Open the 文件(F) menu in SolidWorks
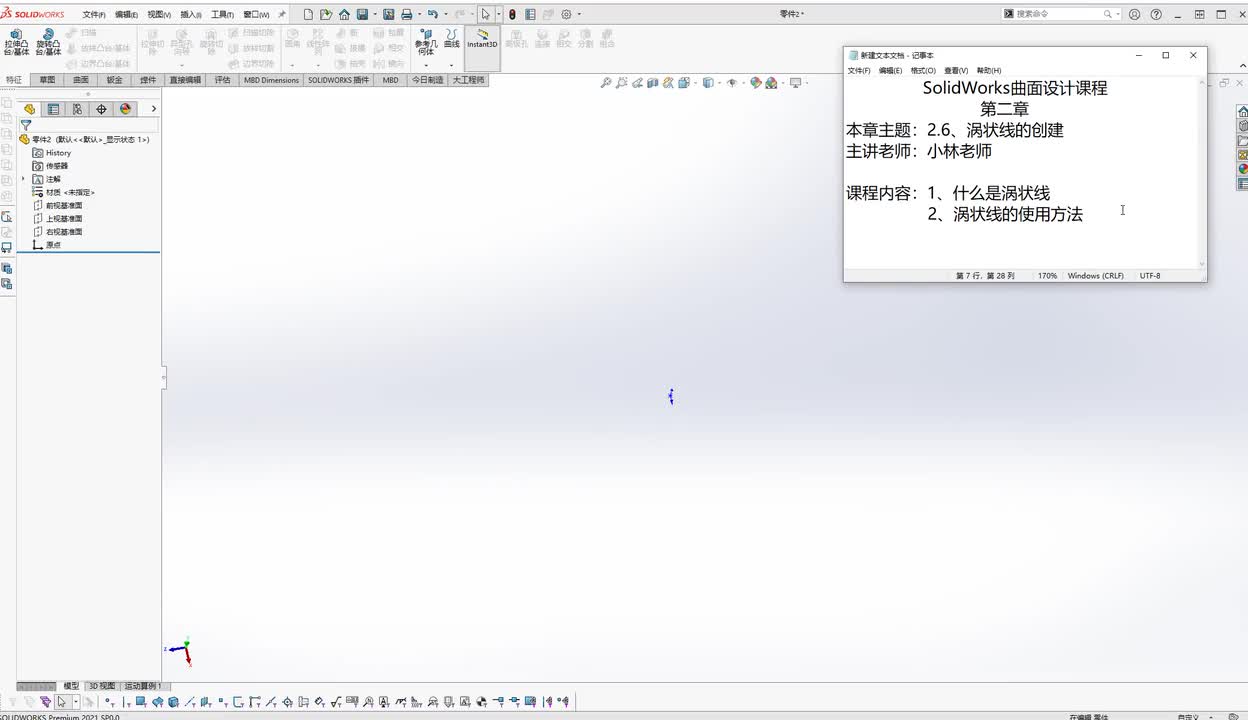1248x720 pixels. click(x=94, y=15)
